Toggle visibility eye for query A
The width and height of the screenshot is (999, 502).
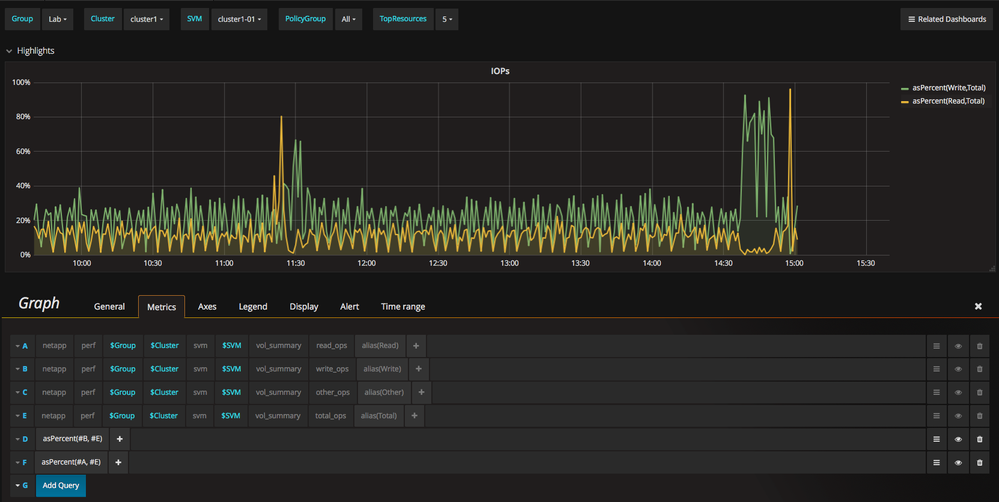[x=958, y=346]
